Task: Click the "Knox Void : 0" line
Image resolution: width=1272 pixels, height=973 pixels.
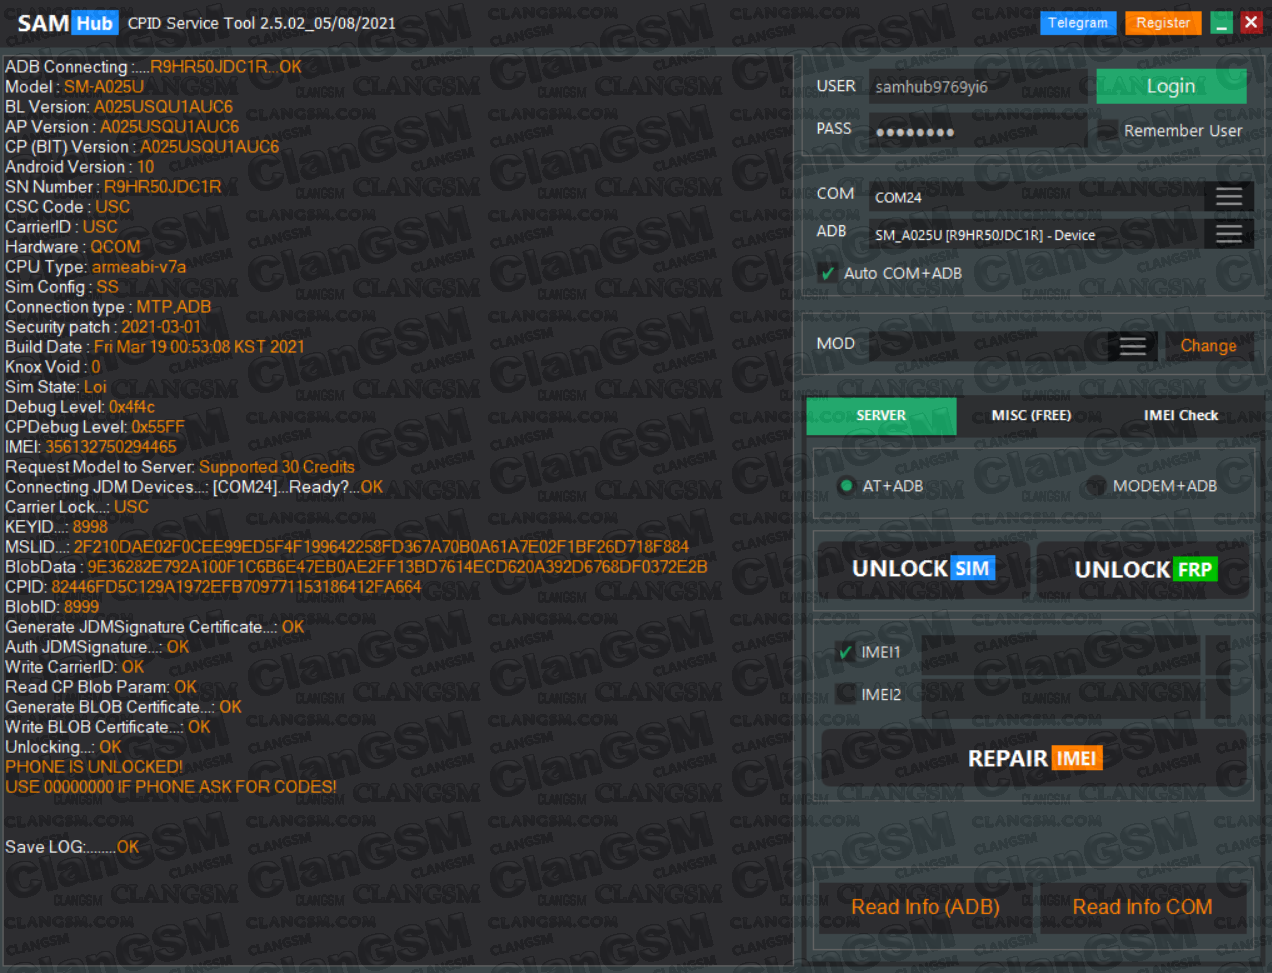Action: (x=53, y=367)
